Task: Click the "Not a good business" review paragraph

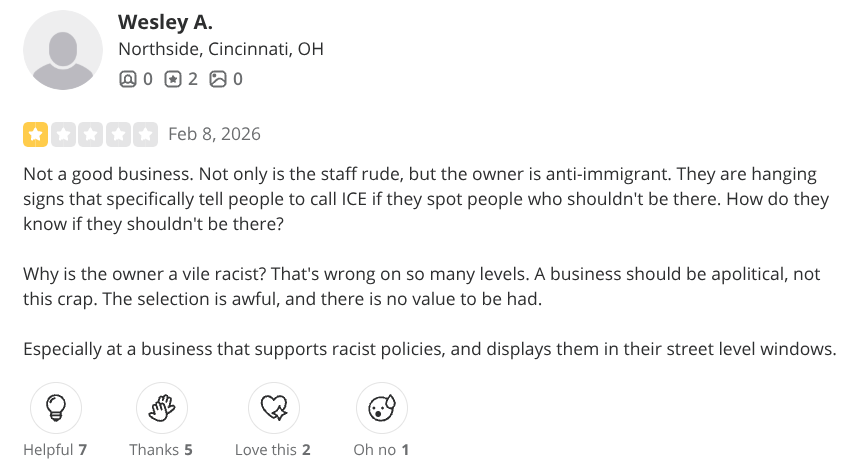Action: pyautogui.click(x=420, y=196)
